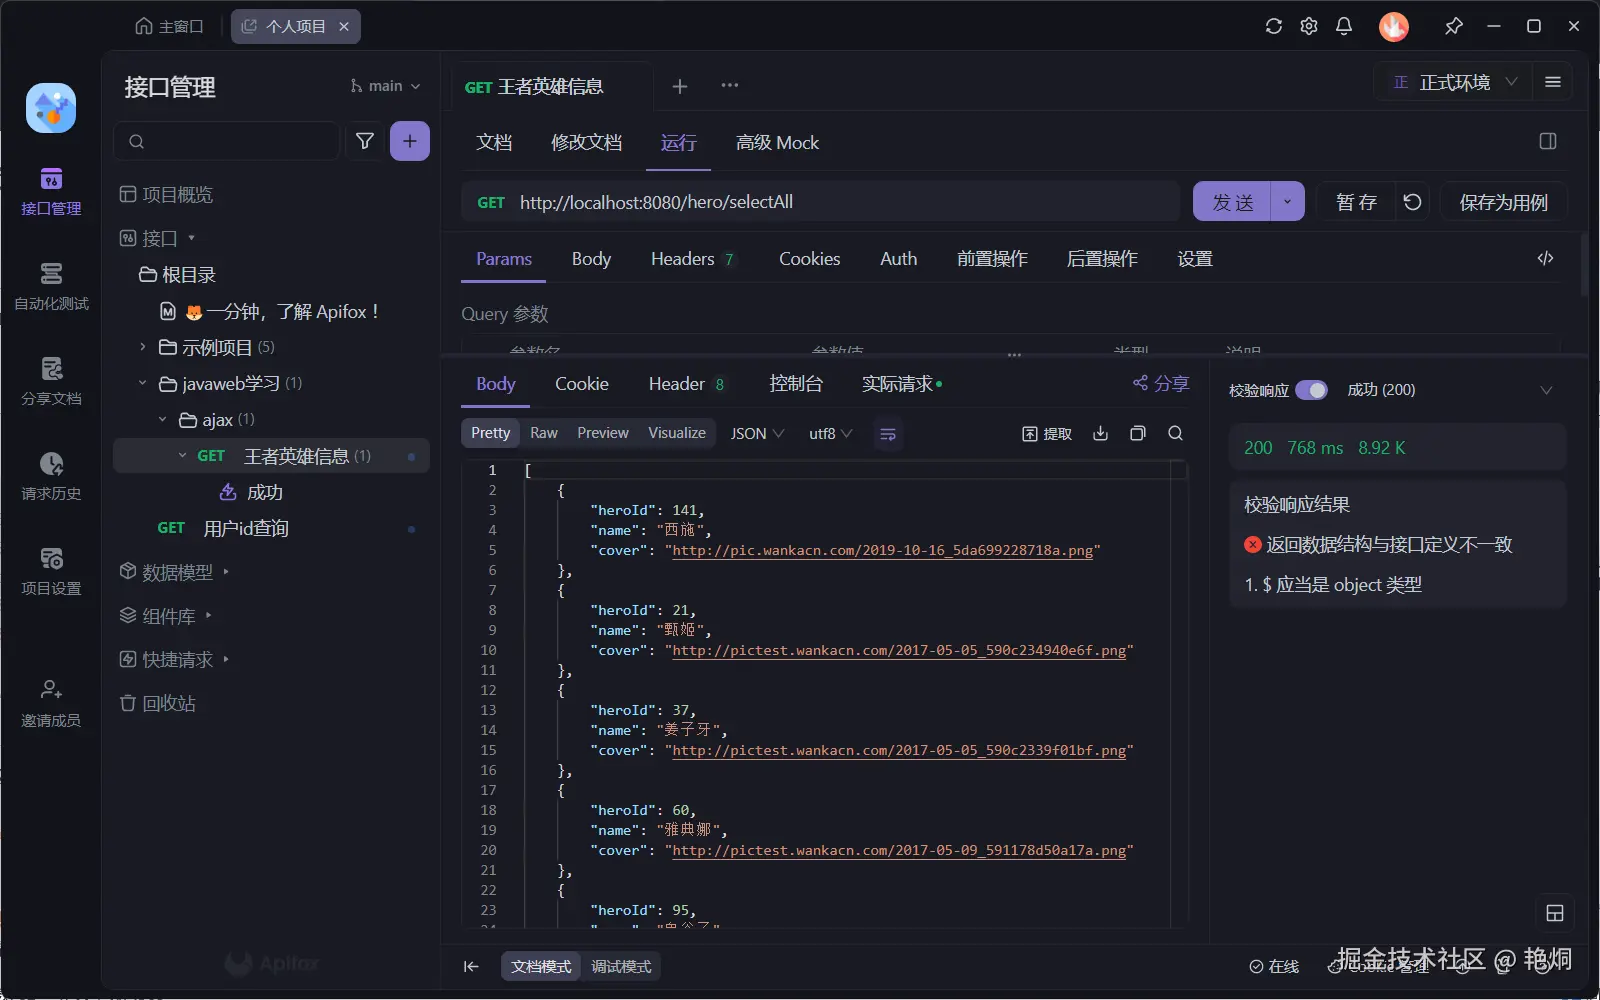Click the user avatar
This screenshot has height=1000, width=1600.
(1394, 26)
